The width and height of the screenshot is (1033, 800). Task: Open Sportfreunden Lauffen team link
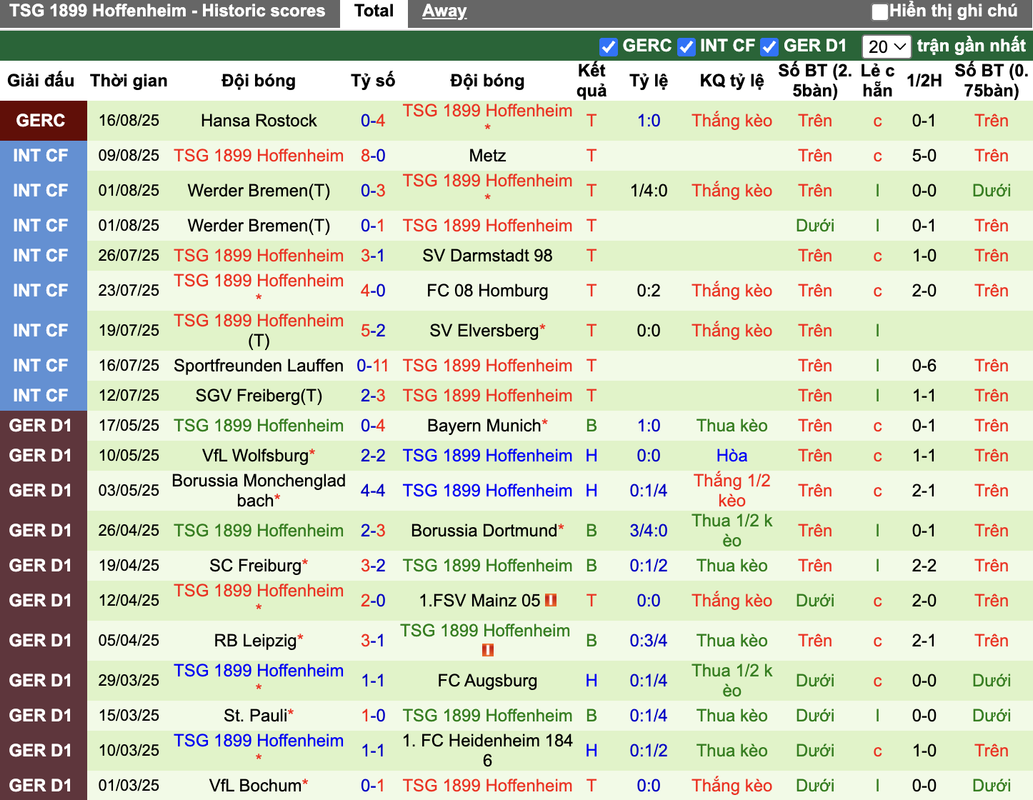point(259,366)
